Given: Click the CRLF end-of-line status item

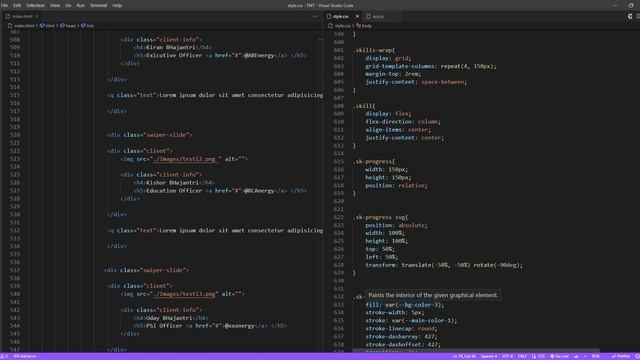Looking at the screenshot, I should click(522, 356).
